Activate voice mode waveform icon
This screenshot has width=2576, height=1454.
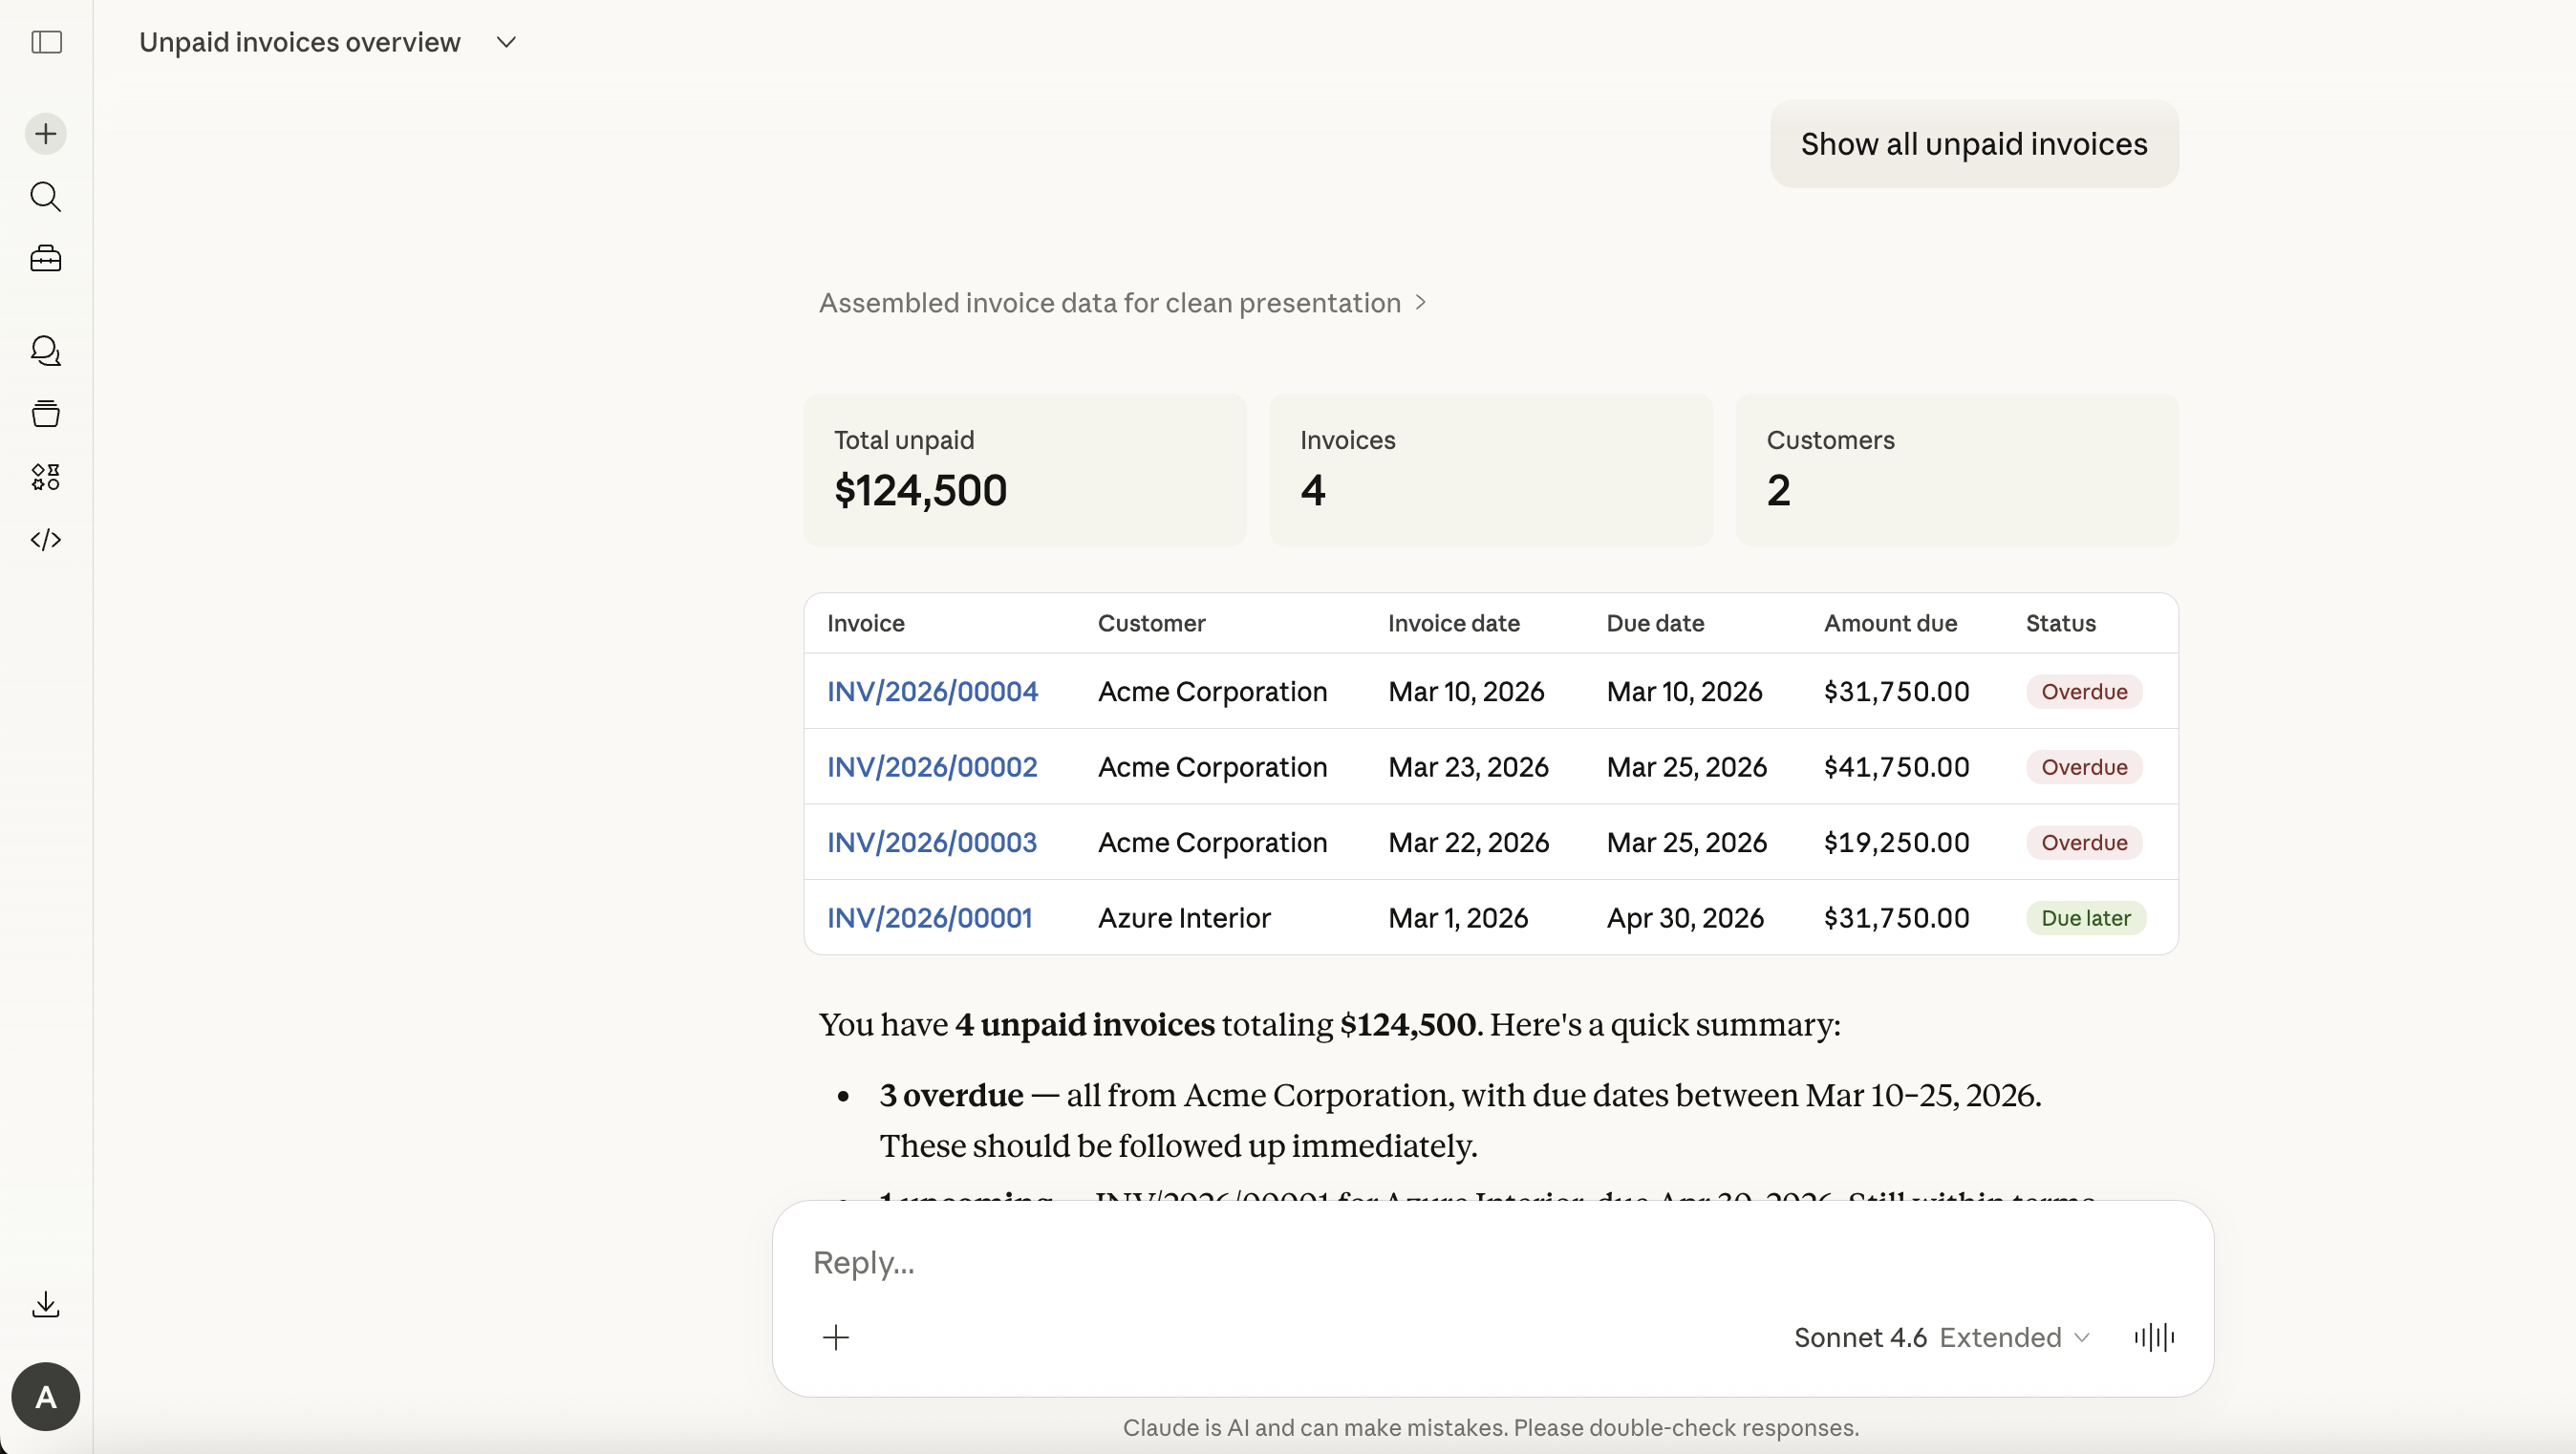(x=2153, y=1337)
